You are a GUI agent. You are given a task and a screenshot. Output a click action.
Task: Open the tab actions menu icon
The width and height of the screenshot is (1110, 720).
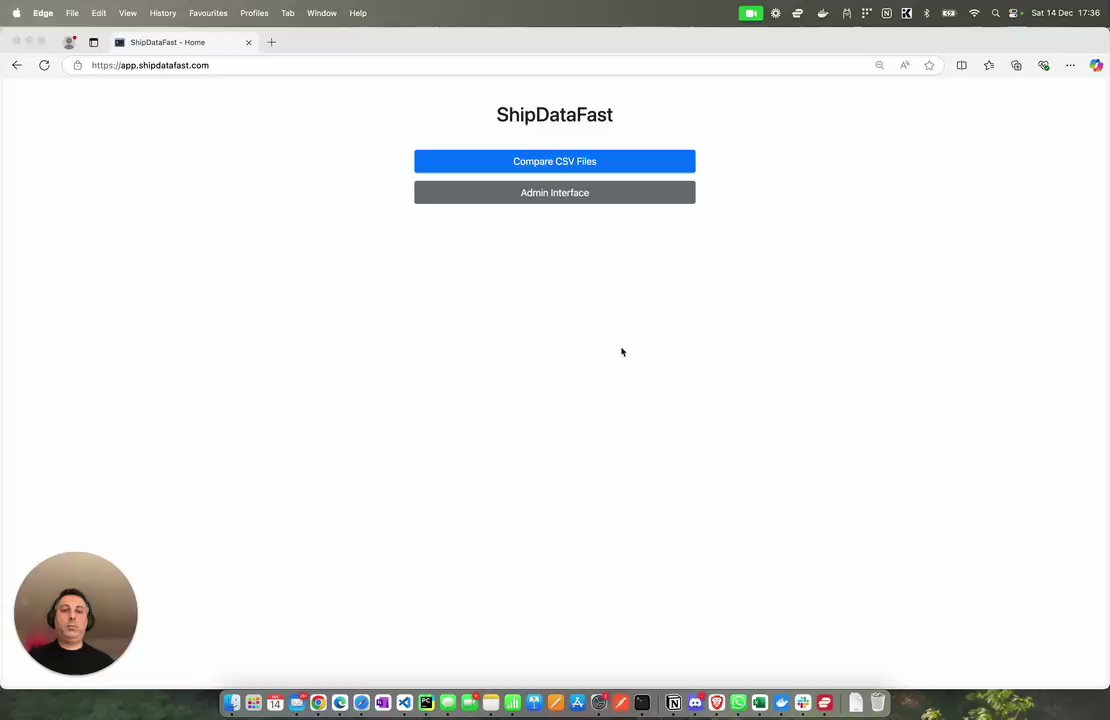(93, 42)
